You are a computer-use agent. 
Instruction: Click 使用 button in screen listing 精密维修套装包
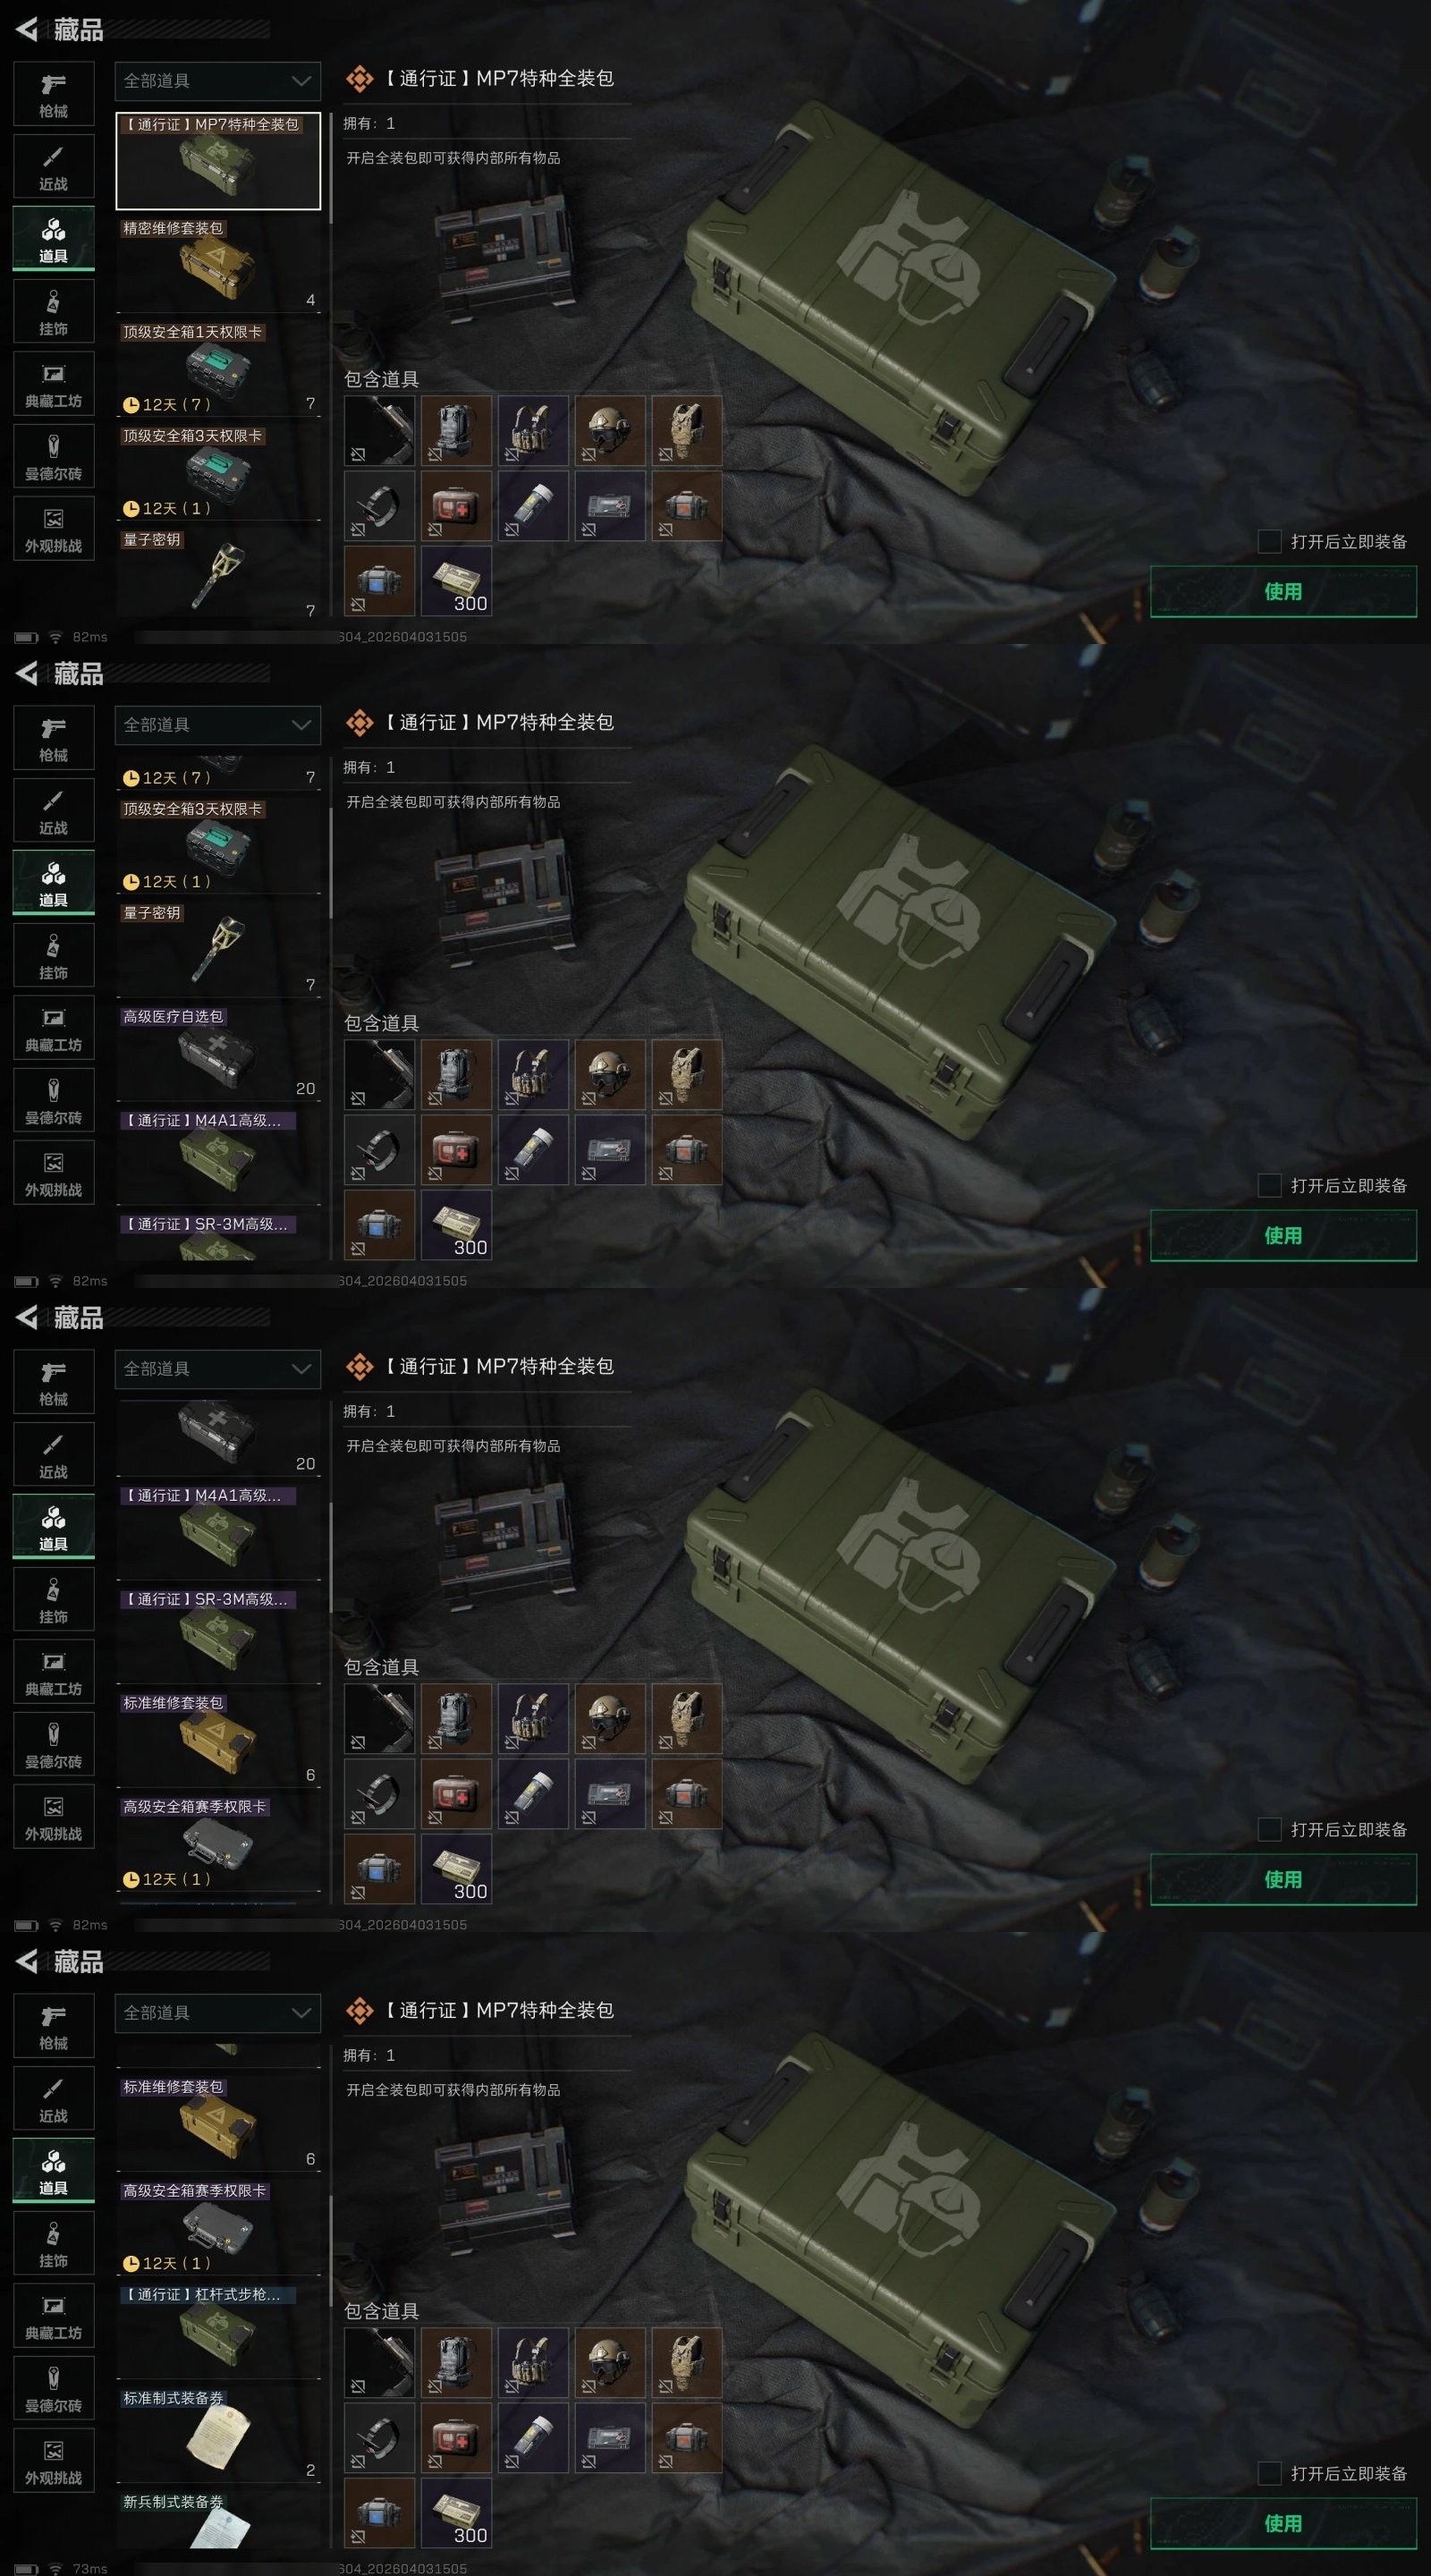[x=1283, y=591]
